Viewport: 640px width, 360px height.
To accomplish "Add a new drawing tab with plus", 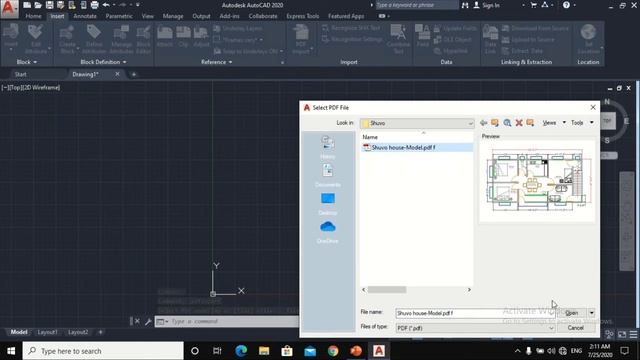I will 133,74.
